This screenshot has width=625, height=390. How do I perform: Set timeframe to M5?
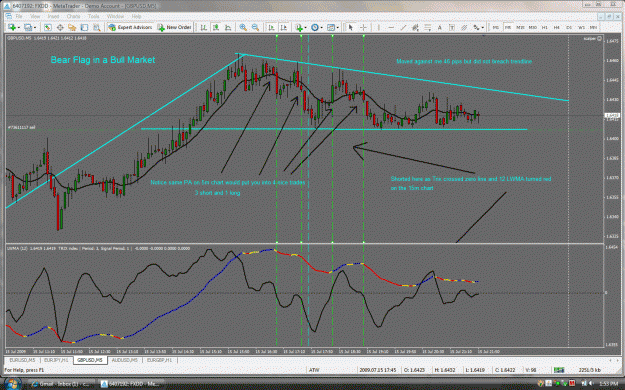click(508, 27)
